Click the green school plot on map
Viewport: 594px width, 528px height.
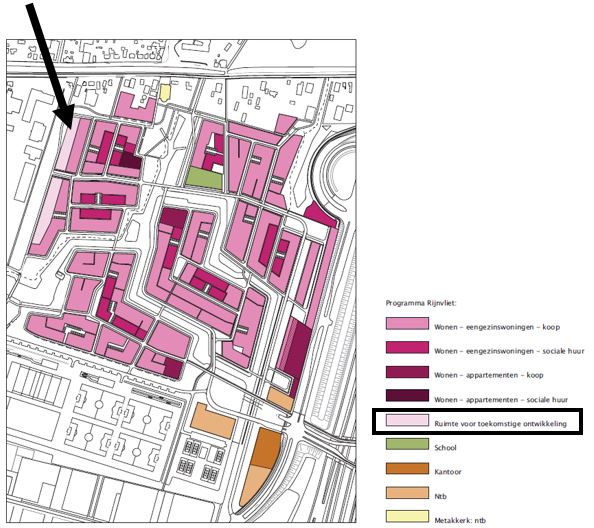(204, 178)
